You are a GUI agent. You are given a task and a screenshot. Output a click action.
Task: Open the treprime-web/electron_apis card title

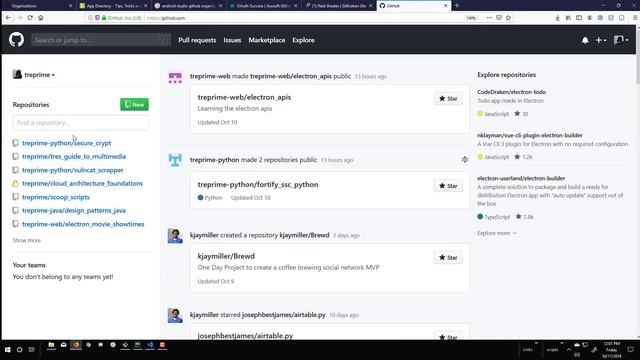[244, 97]
